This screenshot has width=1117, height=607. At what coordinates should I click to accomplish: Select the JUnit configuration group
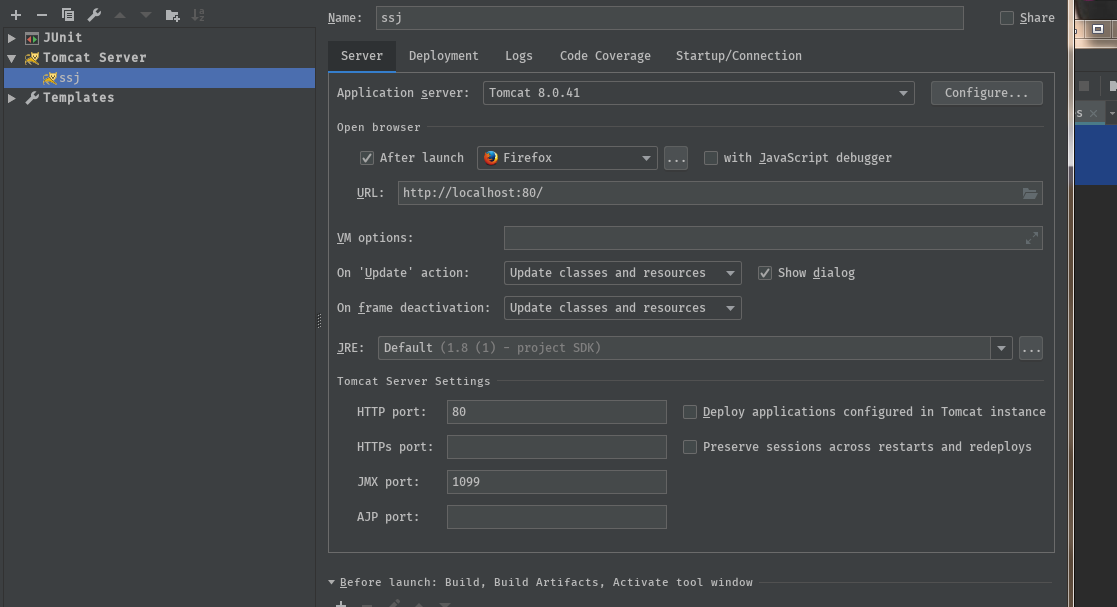click(x=63, y=38)
